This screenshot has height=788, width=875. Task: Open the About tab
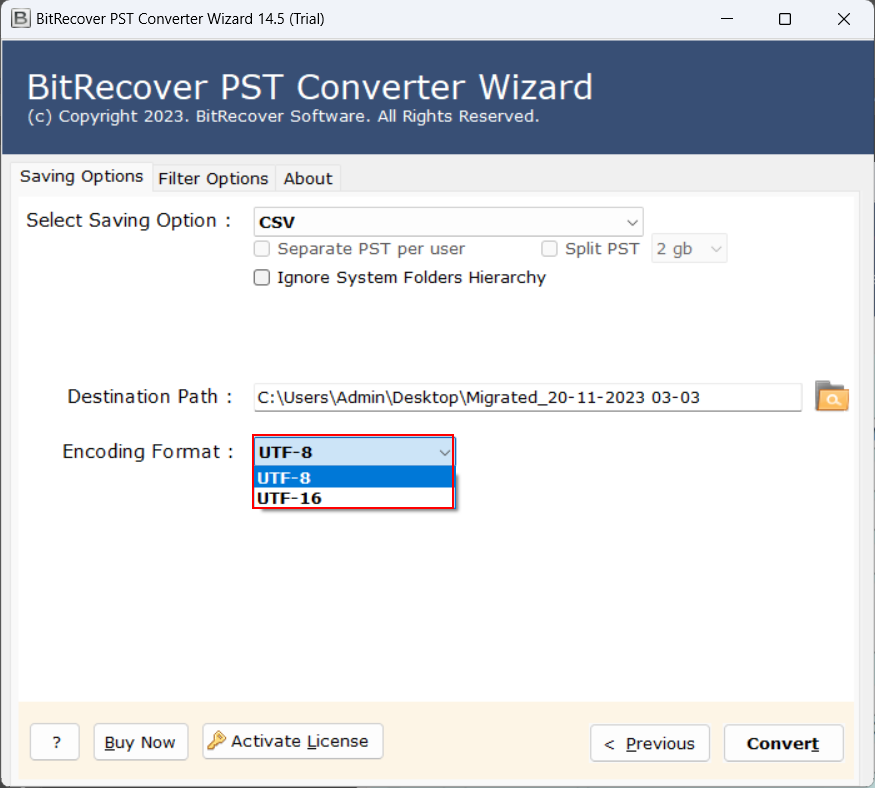pyautogui.click(x=308, y=179)
